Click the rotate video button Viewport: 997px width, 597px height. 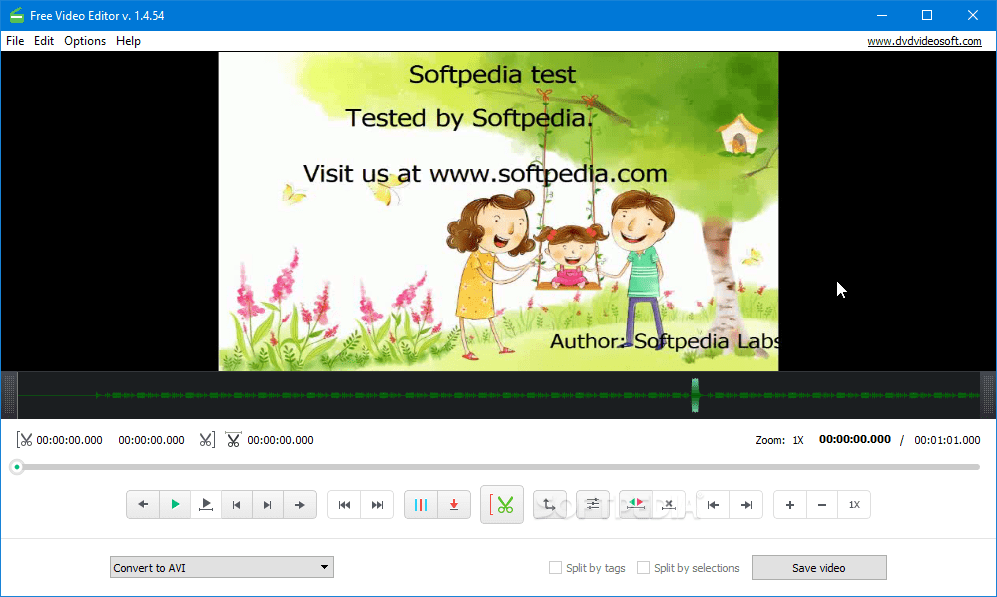(549, 505)
